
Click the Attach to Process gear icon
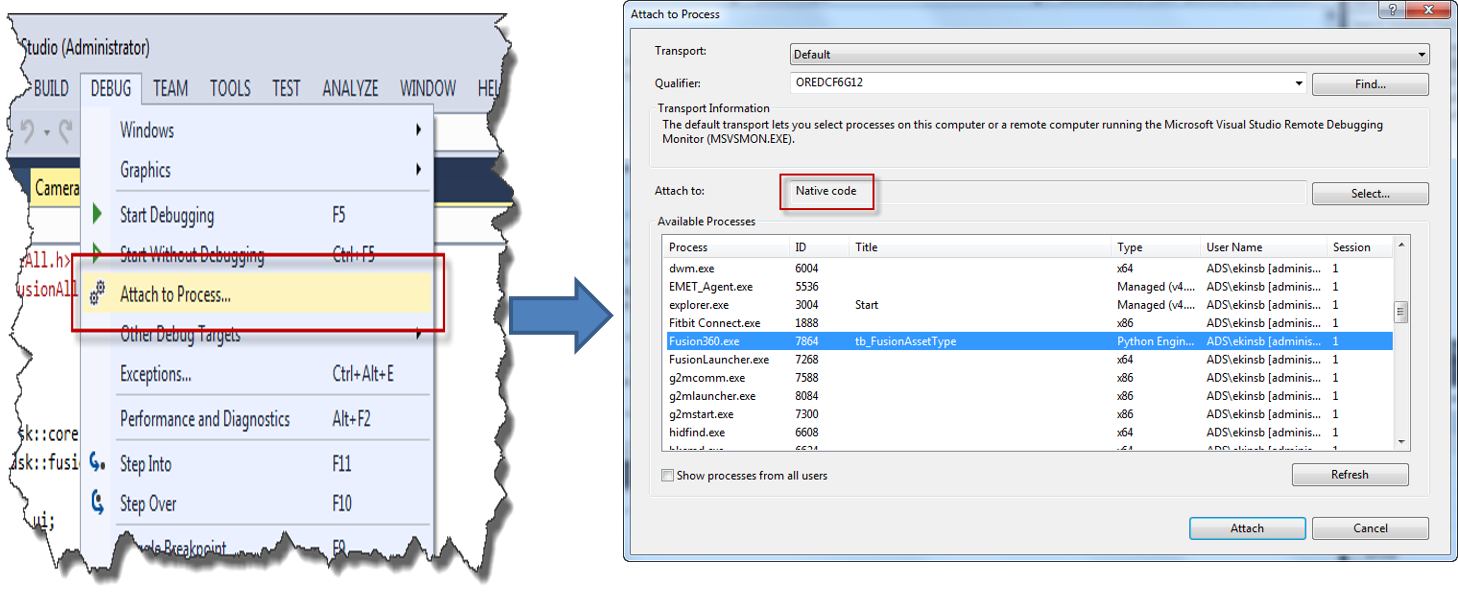[97, 294]
